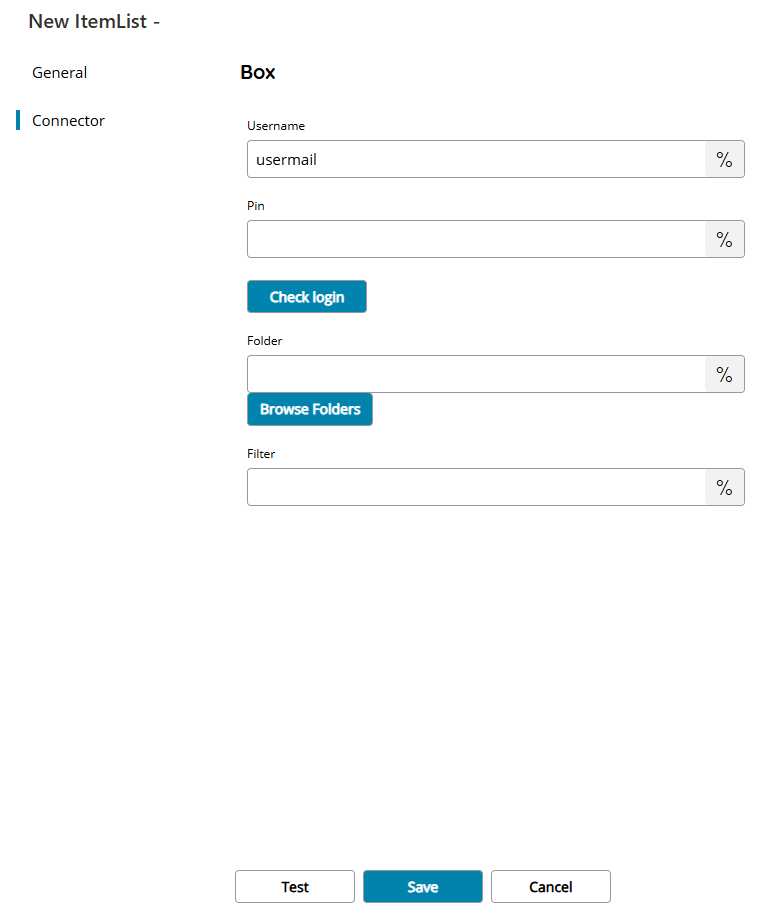Click into the Pin input field
The image size is (763, 908).
pos(476,239)
